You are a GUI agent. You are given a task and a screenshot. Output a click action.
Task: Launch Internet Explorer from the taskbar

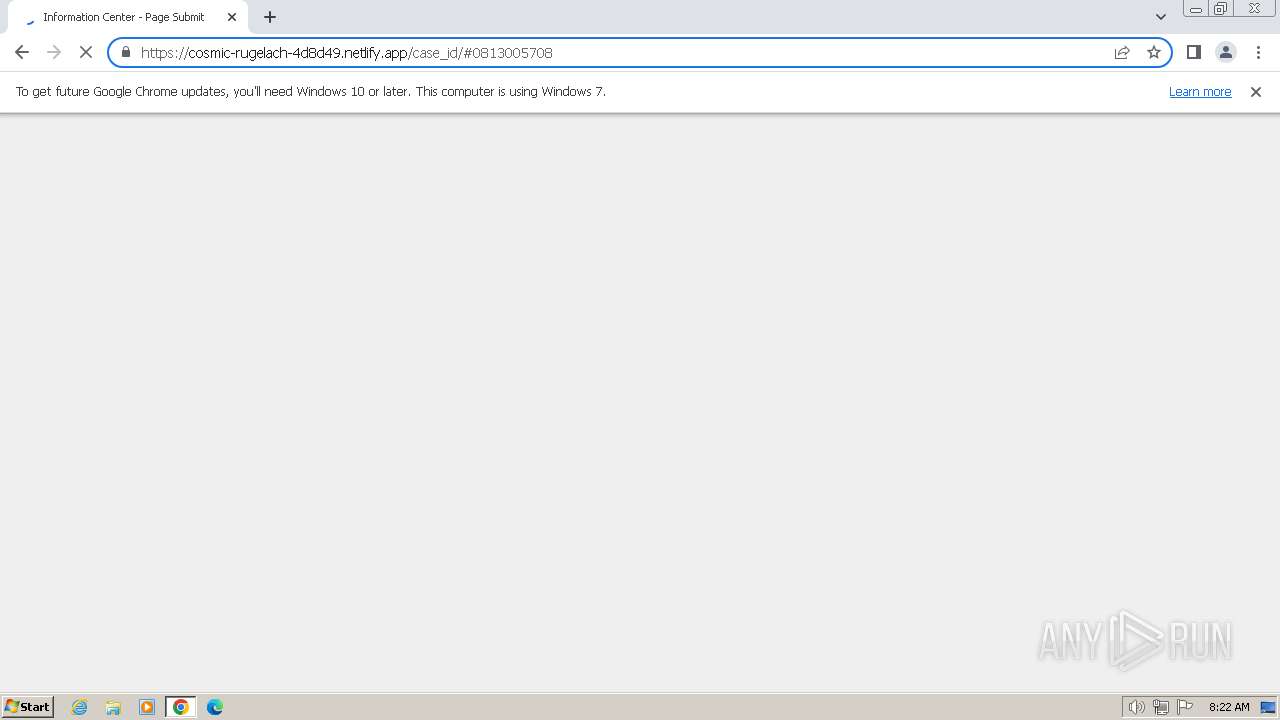click(x=80, y=707)
